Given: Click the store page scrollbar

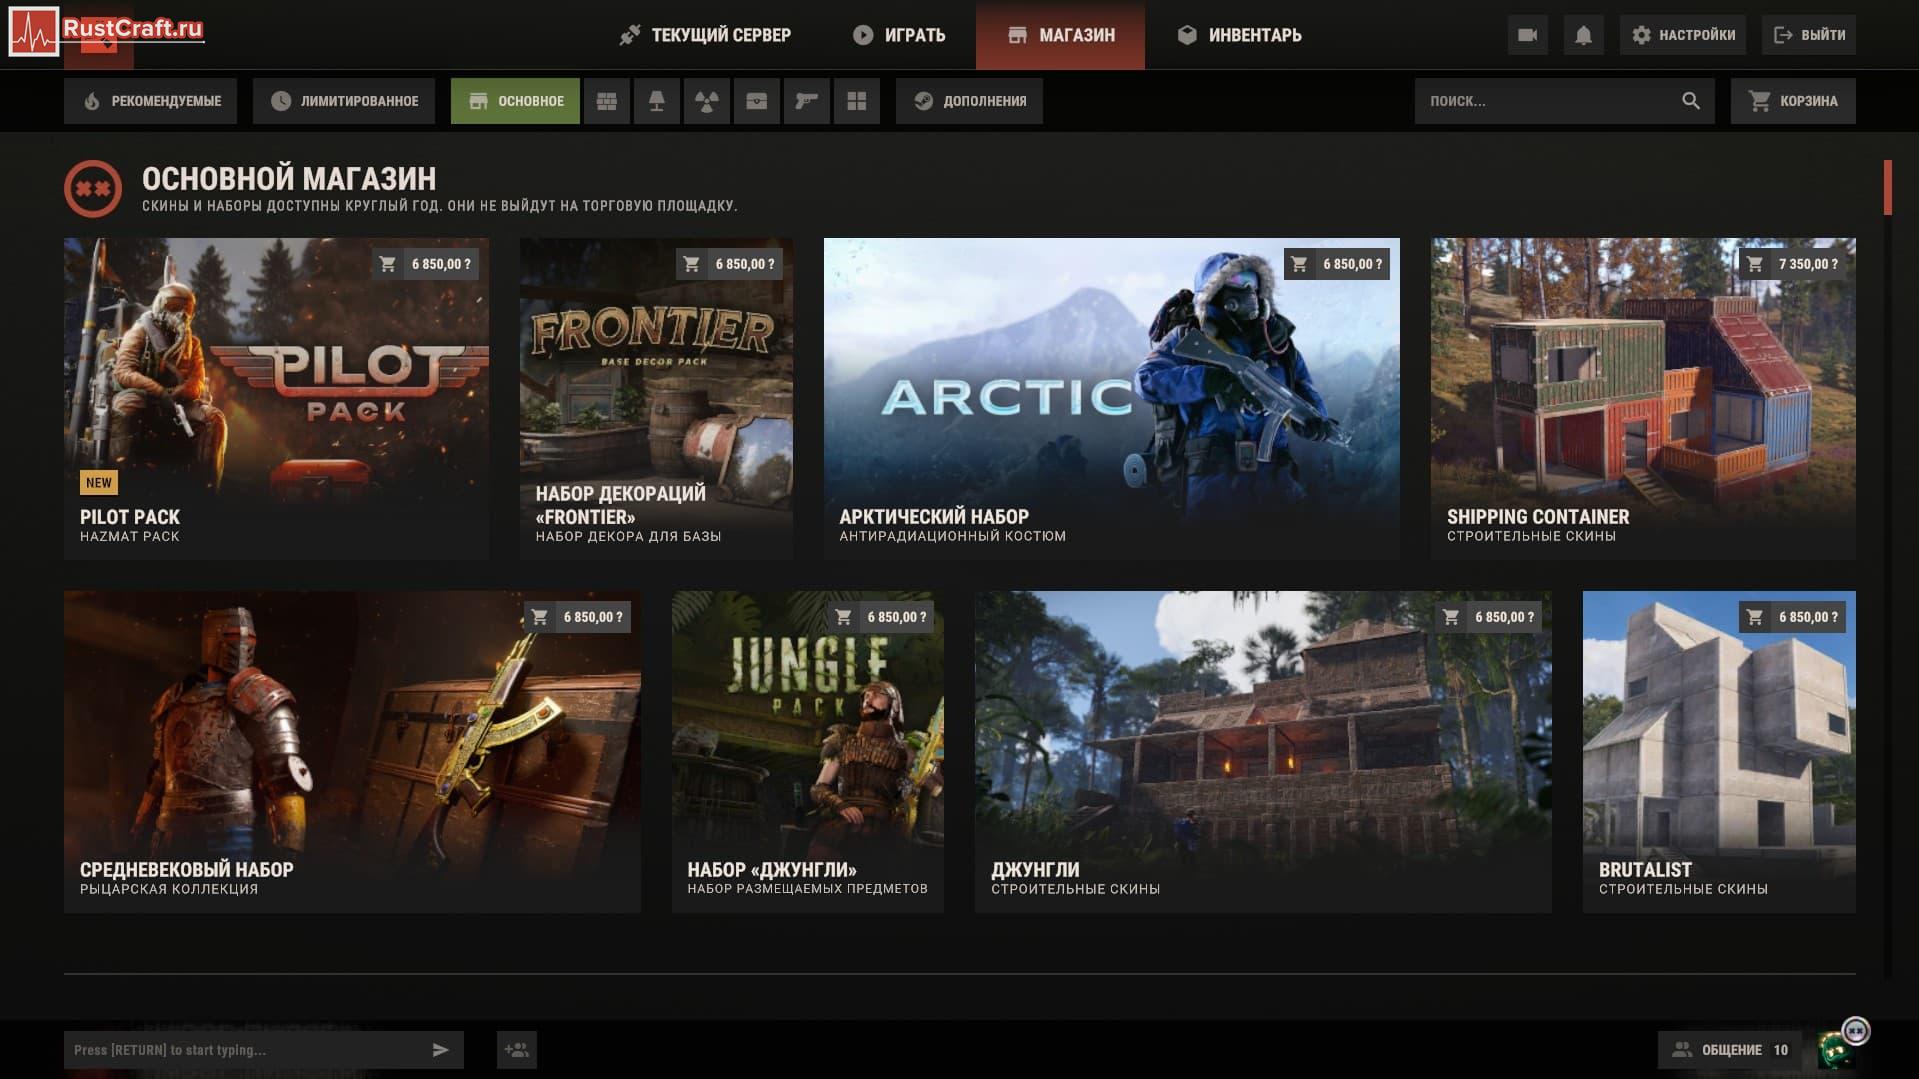Looking at the screenshot, I should pyautogui.click(x=1888, y=187).
